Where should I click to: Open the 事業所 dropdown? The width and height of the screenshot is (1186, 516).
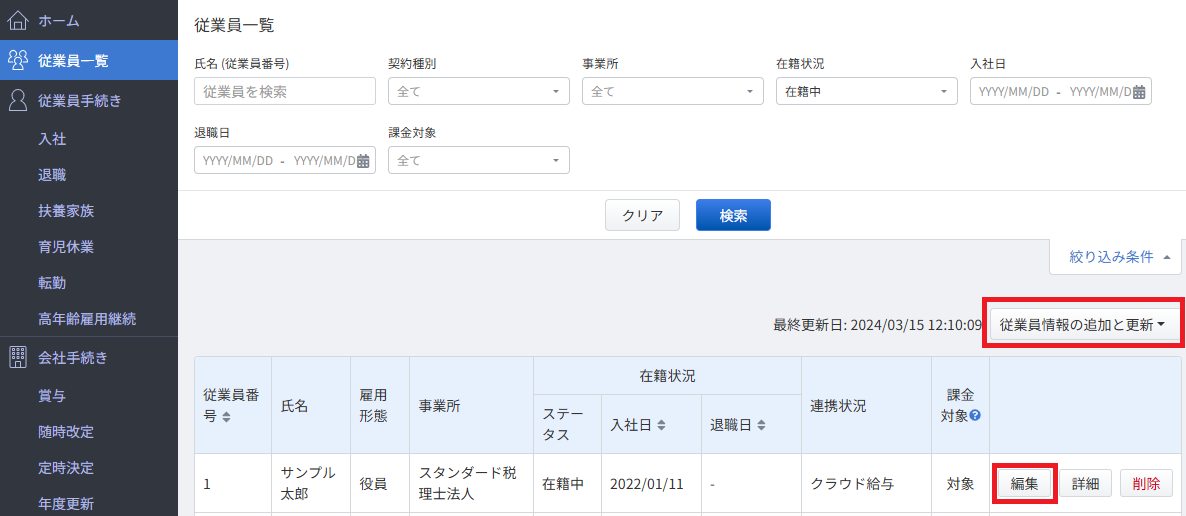672,92
